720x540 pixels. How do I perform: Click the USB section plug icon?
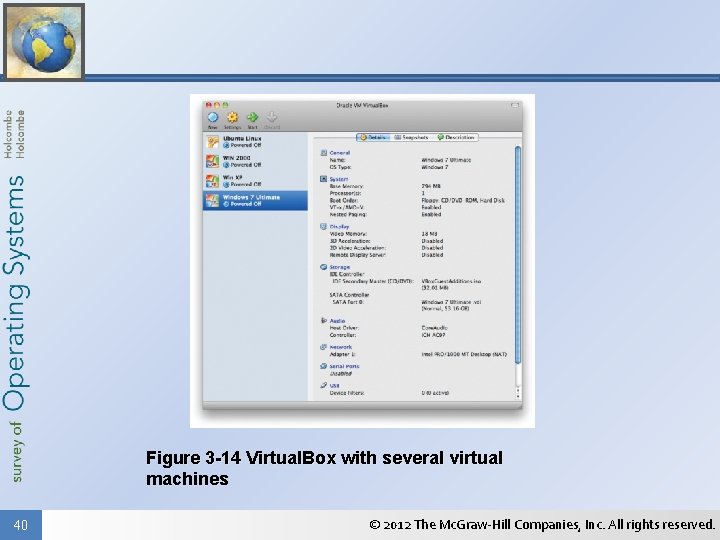(x=323, y=385)
